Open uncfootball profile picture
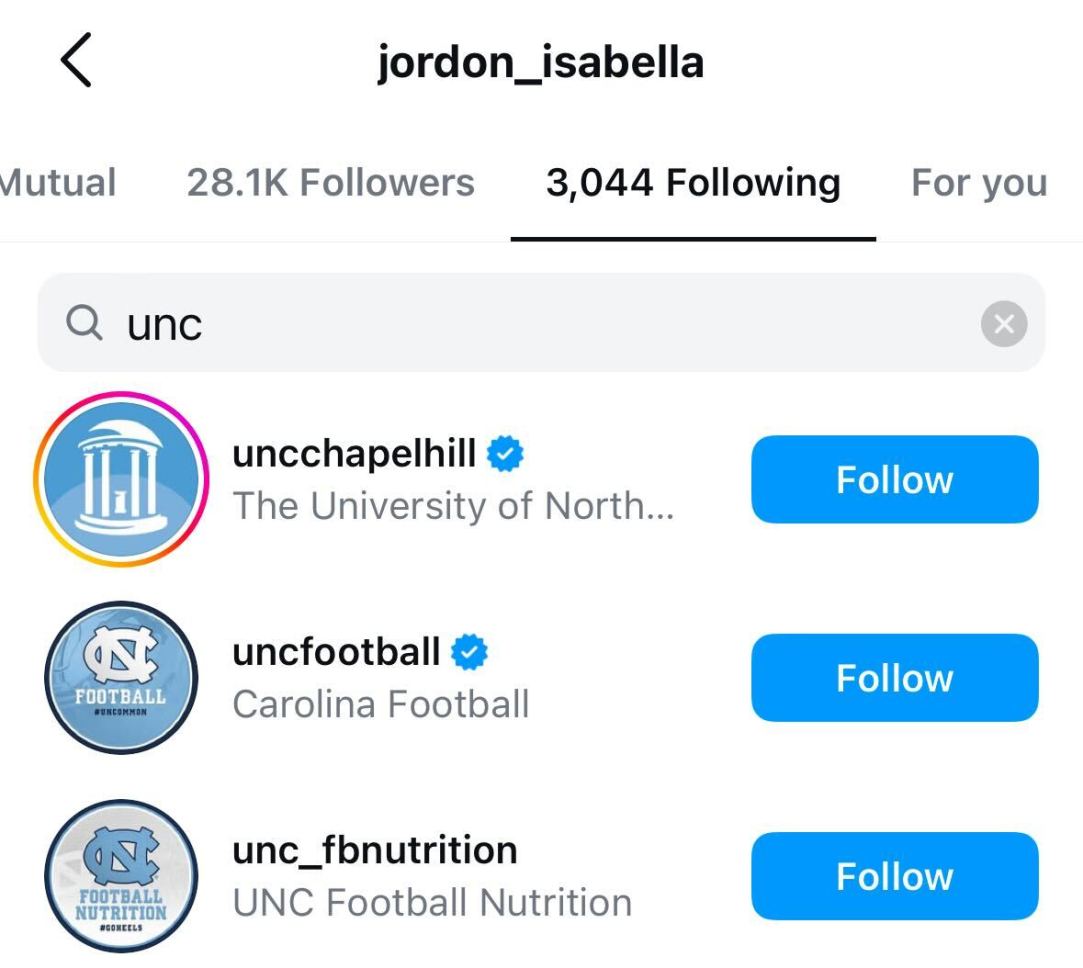This screenshot has height=968, width=1083. (121, 677)
